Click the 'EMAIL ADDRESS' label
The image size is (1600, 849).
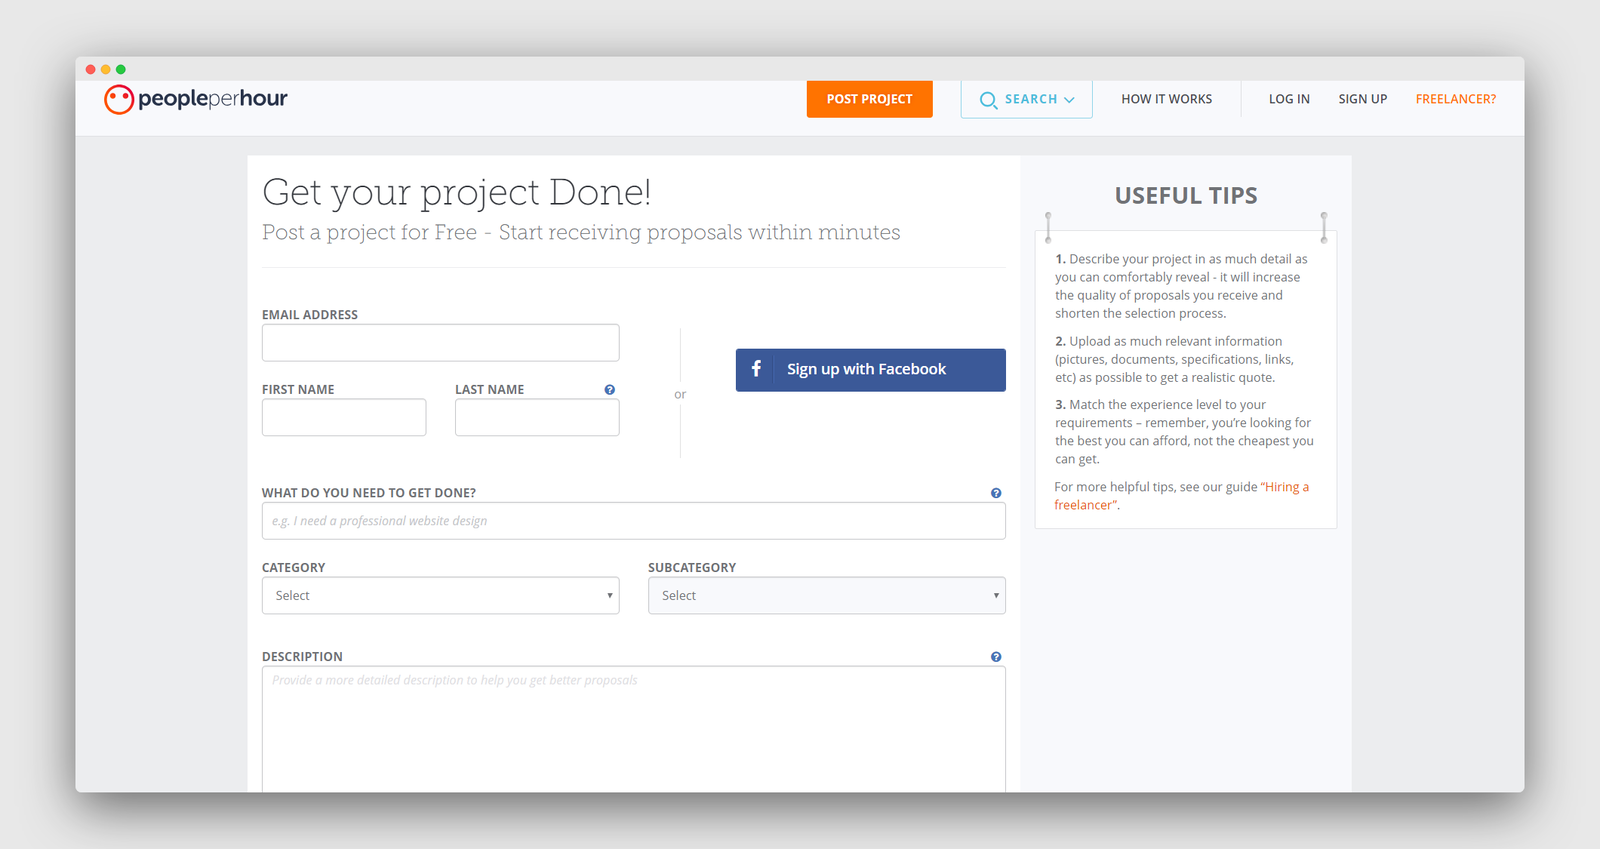point(310,315)
